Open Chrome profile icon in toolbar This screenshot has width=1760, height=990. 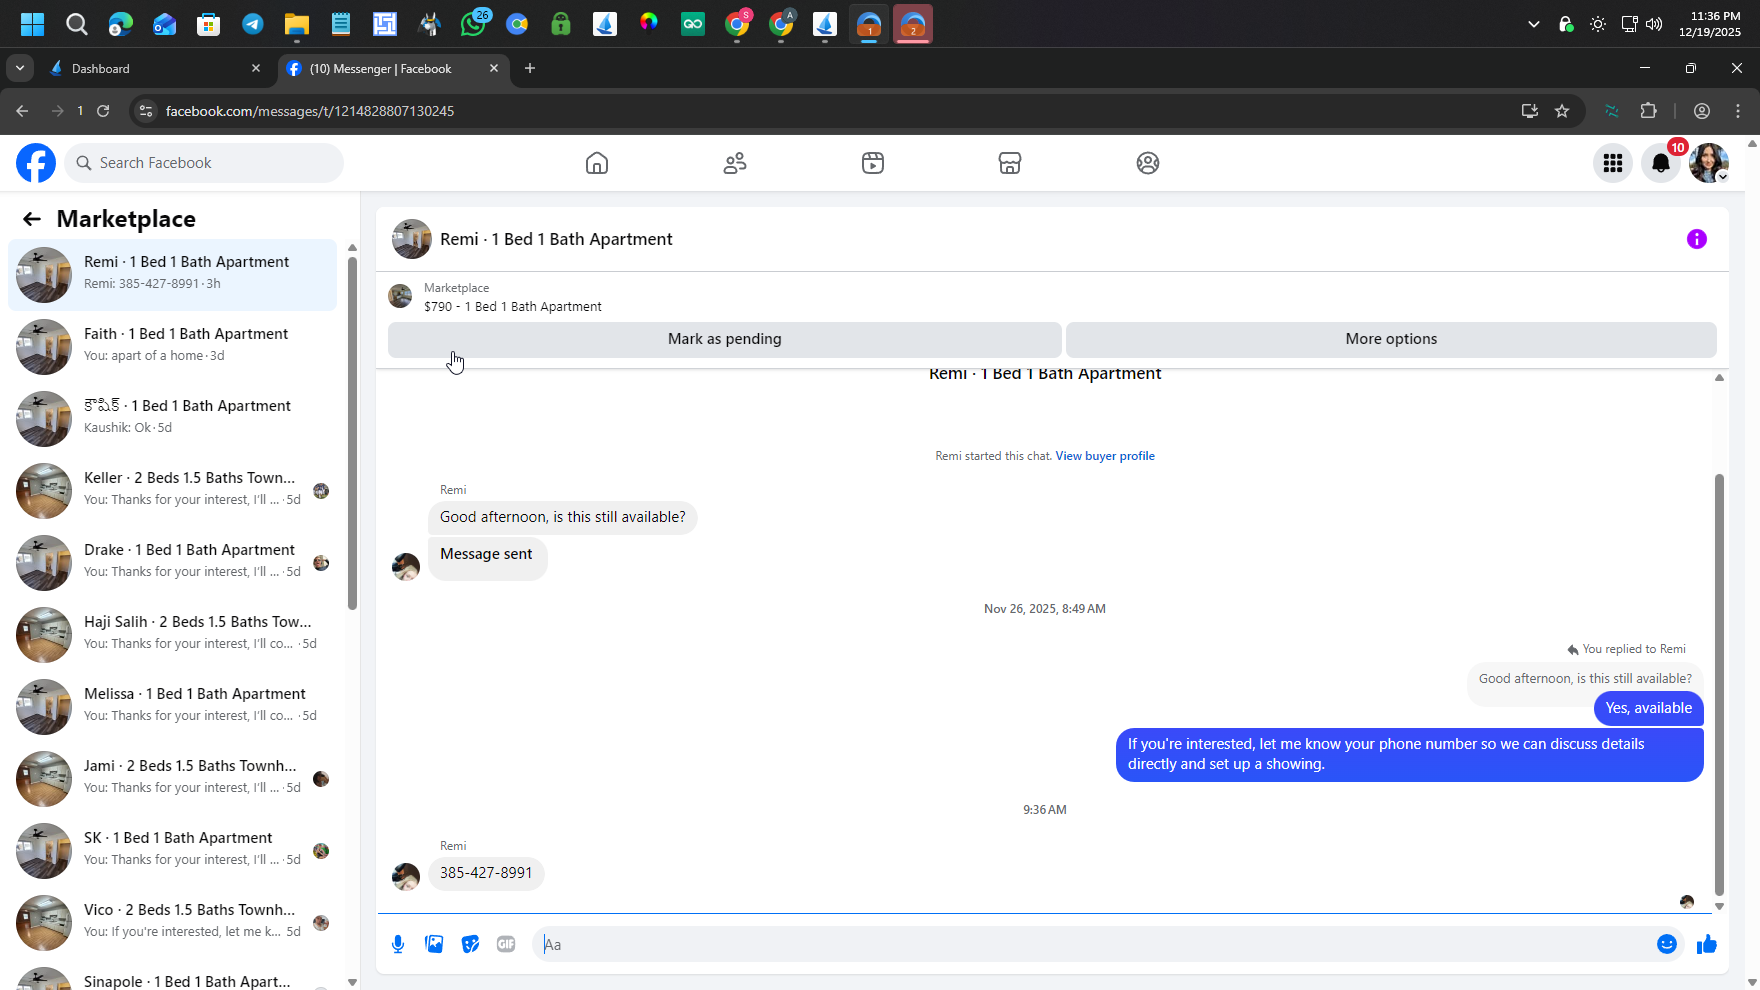pos(1702,111)
